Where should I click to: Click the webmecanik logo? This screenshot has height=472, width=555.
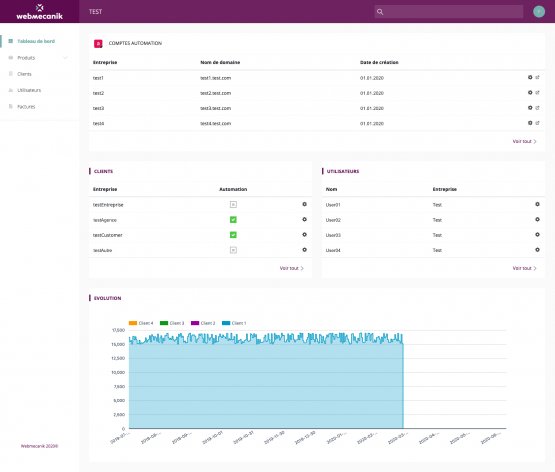tap(39, 12)
